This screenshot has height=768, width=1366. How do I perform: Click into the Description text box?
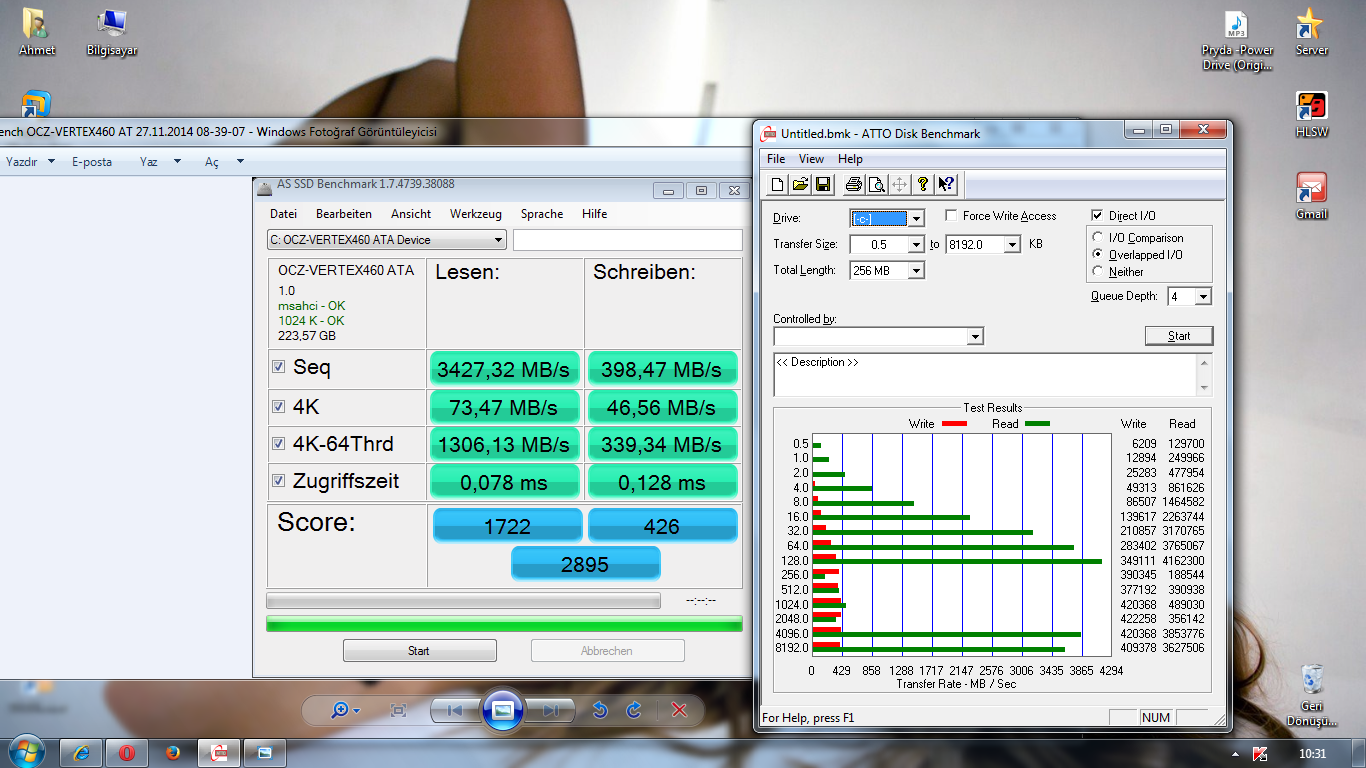(x=986, y=375)
